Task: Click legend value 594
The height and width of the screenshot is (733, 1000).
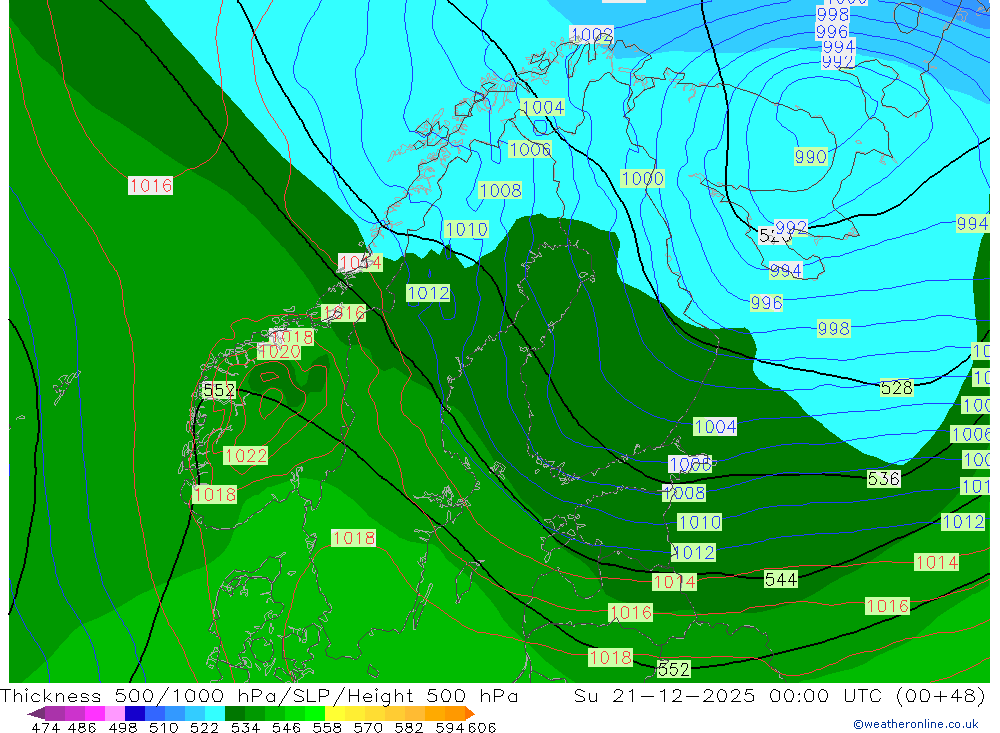Action: pyautogui.click(x=450, y=727)
